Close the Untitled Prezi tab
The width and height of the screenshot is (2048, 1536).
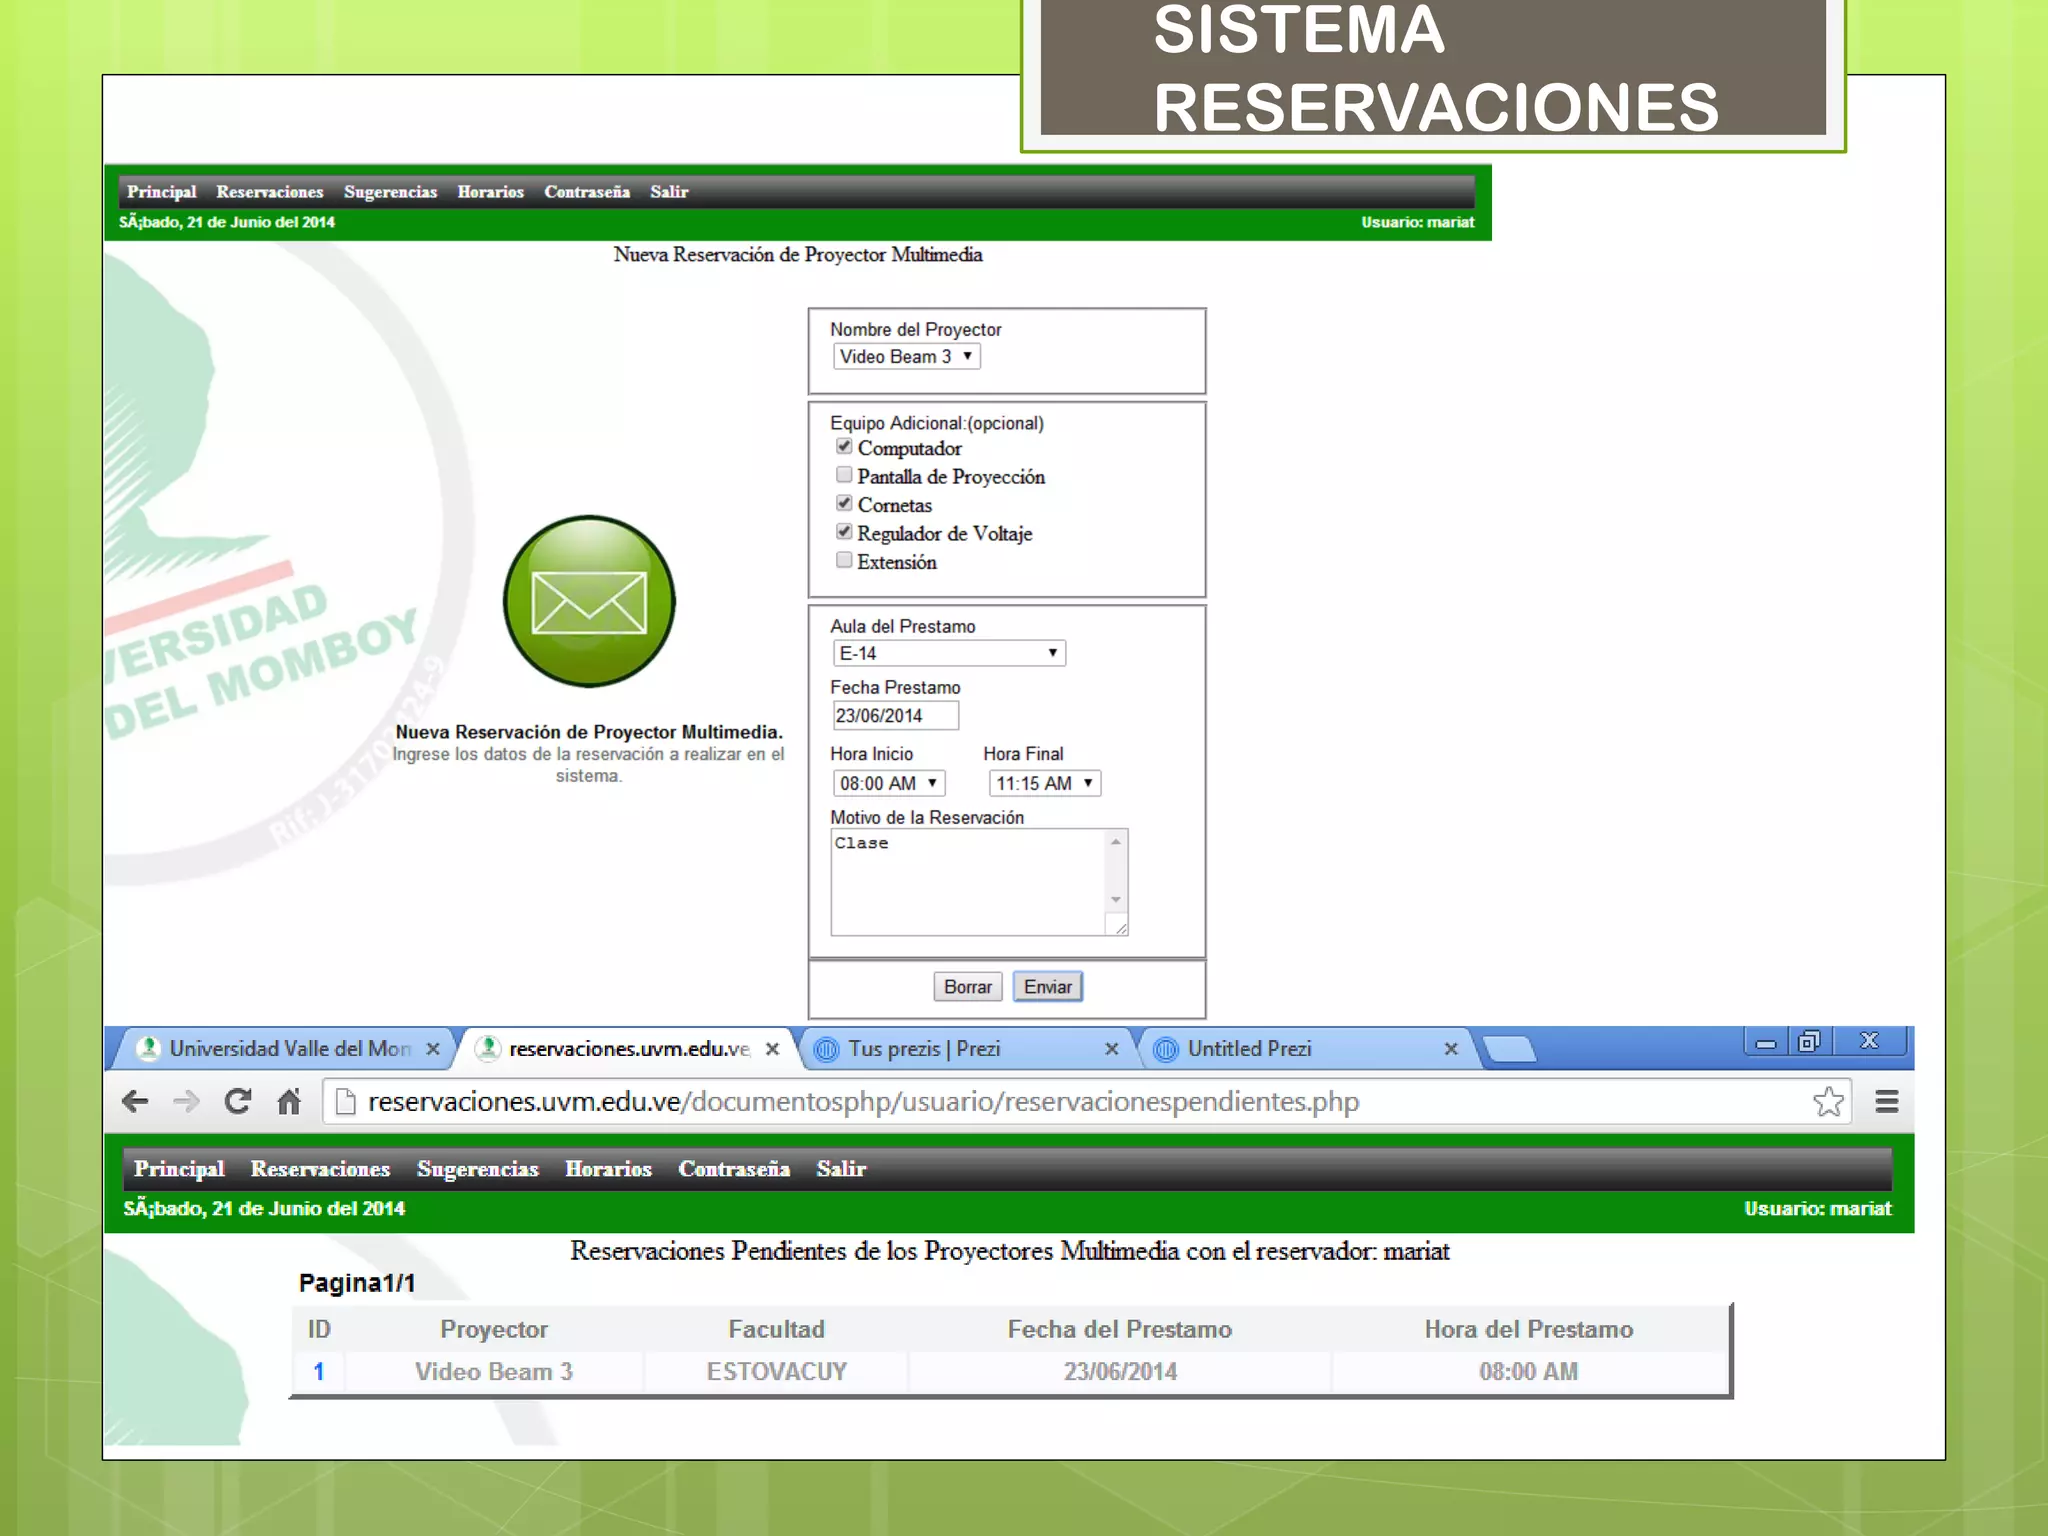1451,1049
